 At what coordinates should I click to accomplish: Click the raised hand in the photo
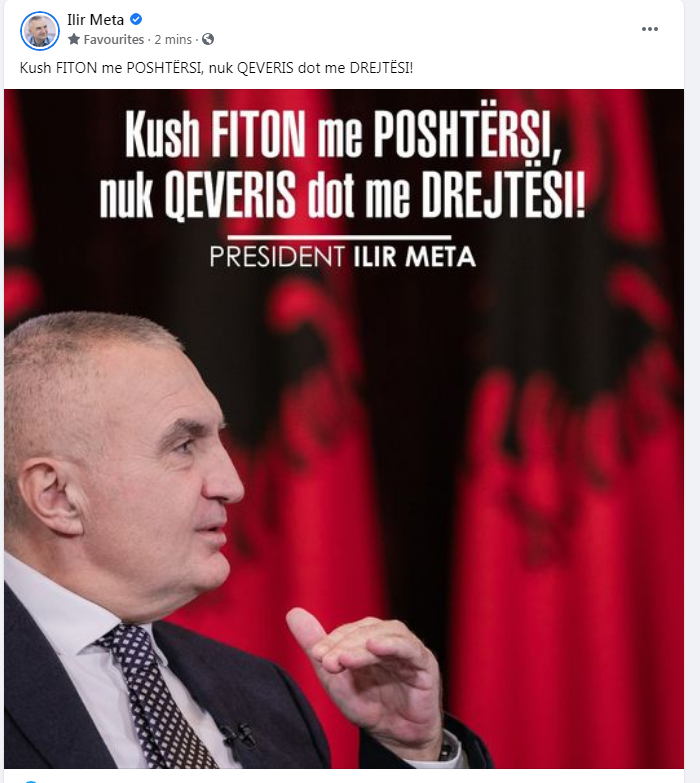[369, 674]
